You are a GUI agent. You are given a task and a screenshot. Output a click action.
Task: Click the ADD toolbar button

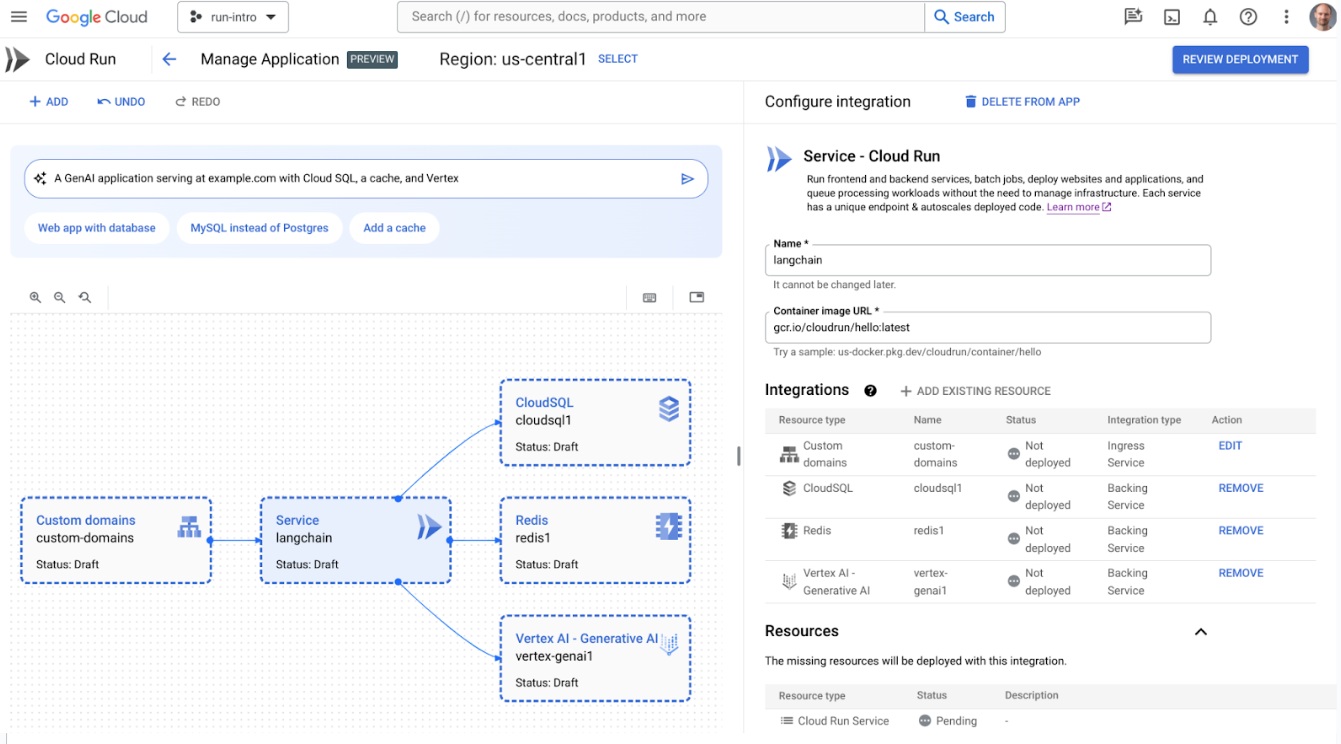[48, 102]
